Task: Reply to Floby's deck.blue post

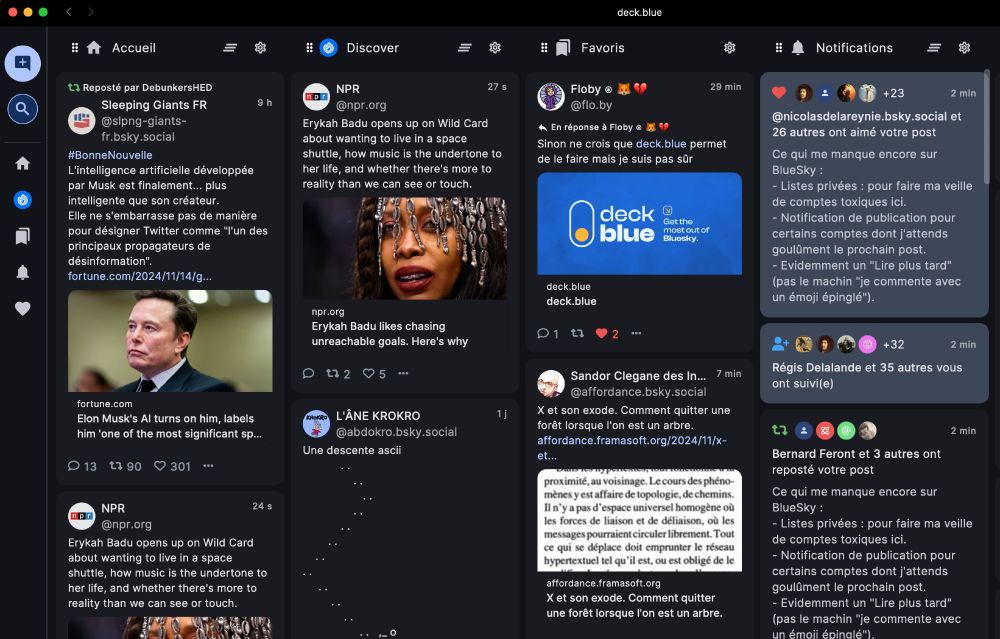Action: (x=548, y=334)
